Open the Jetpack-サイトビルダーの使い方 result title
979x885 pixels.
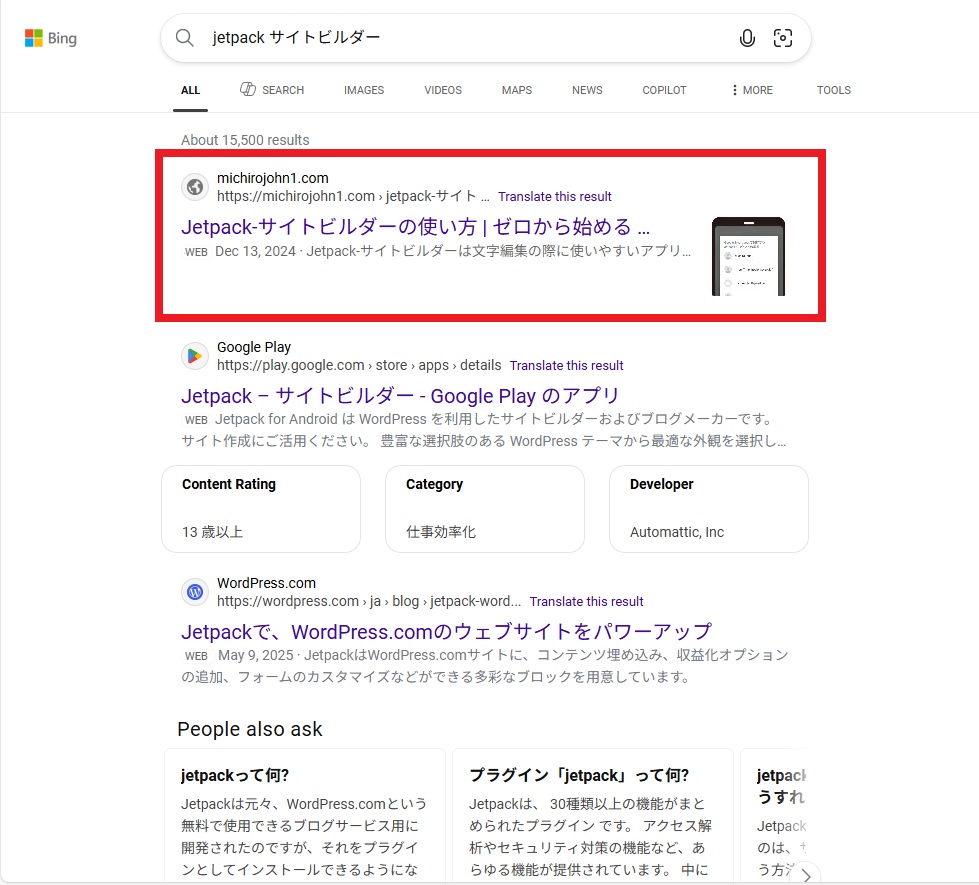(416, 226)
